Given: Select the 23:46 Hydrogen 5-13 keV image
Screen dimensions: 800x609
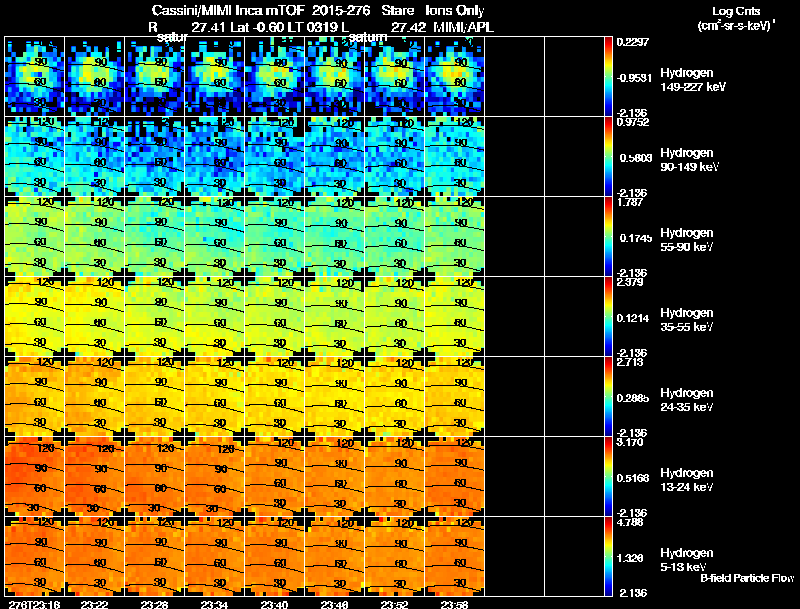Looking at the screenshot, I should [335, 556].
